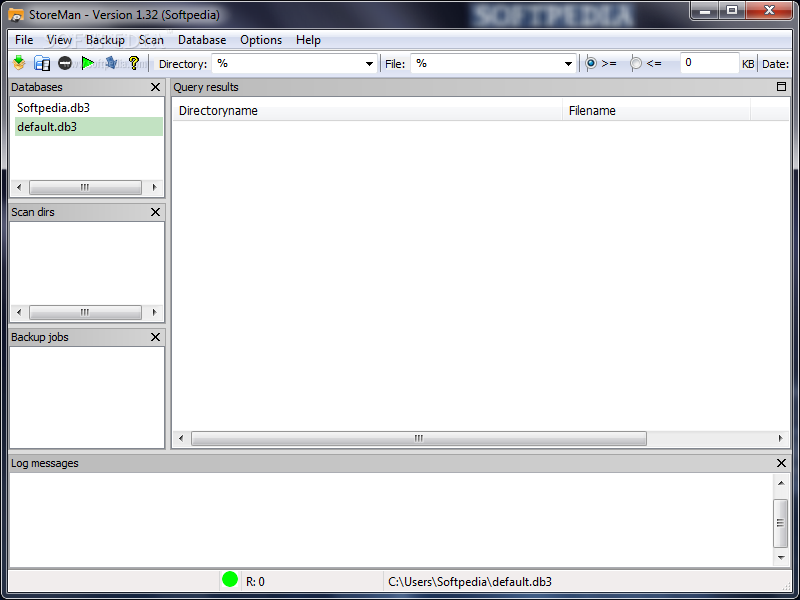Click the black stop toolbar icon

(x=65, y=63)
